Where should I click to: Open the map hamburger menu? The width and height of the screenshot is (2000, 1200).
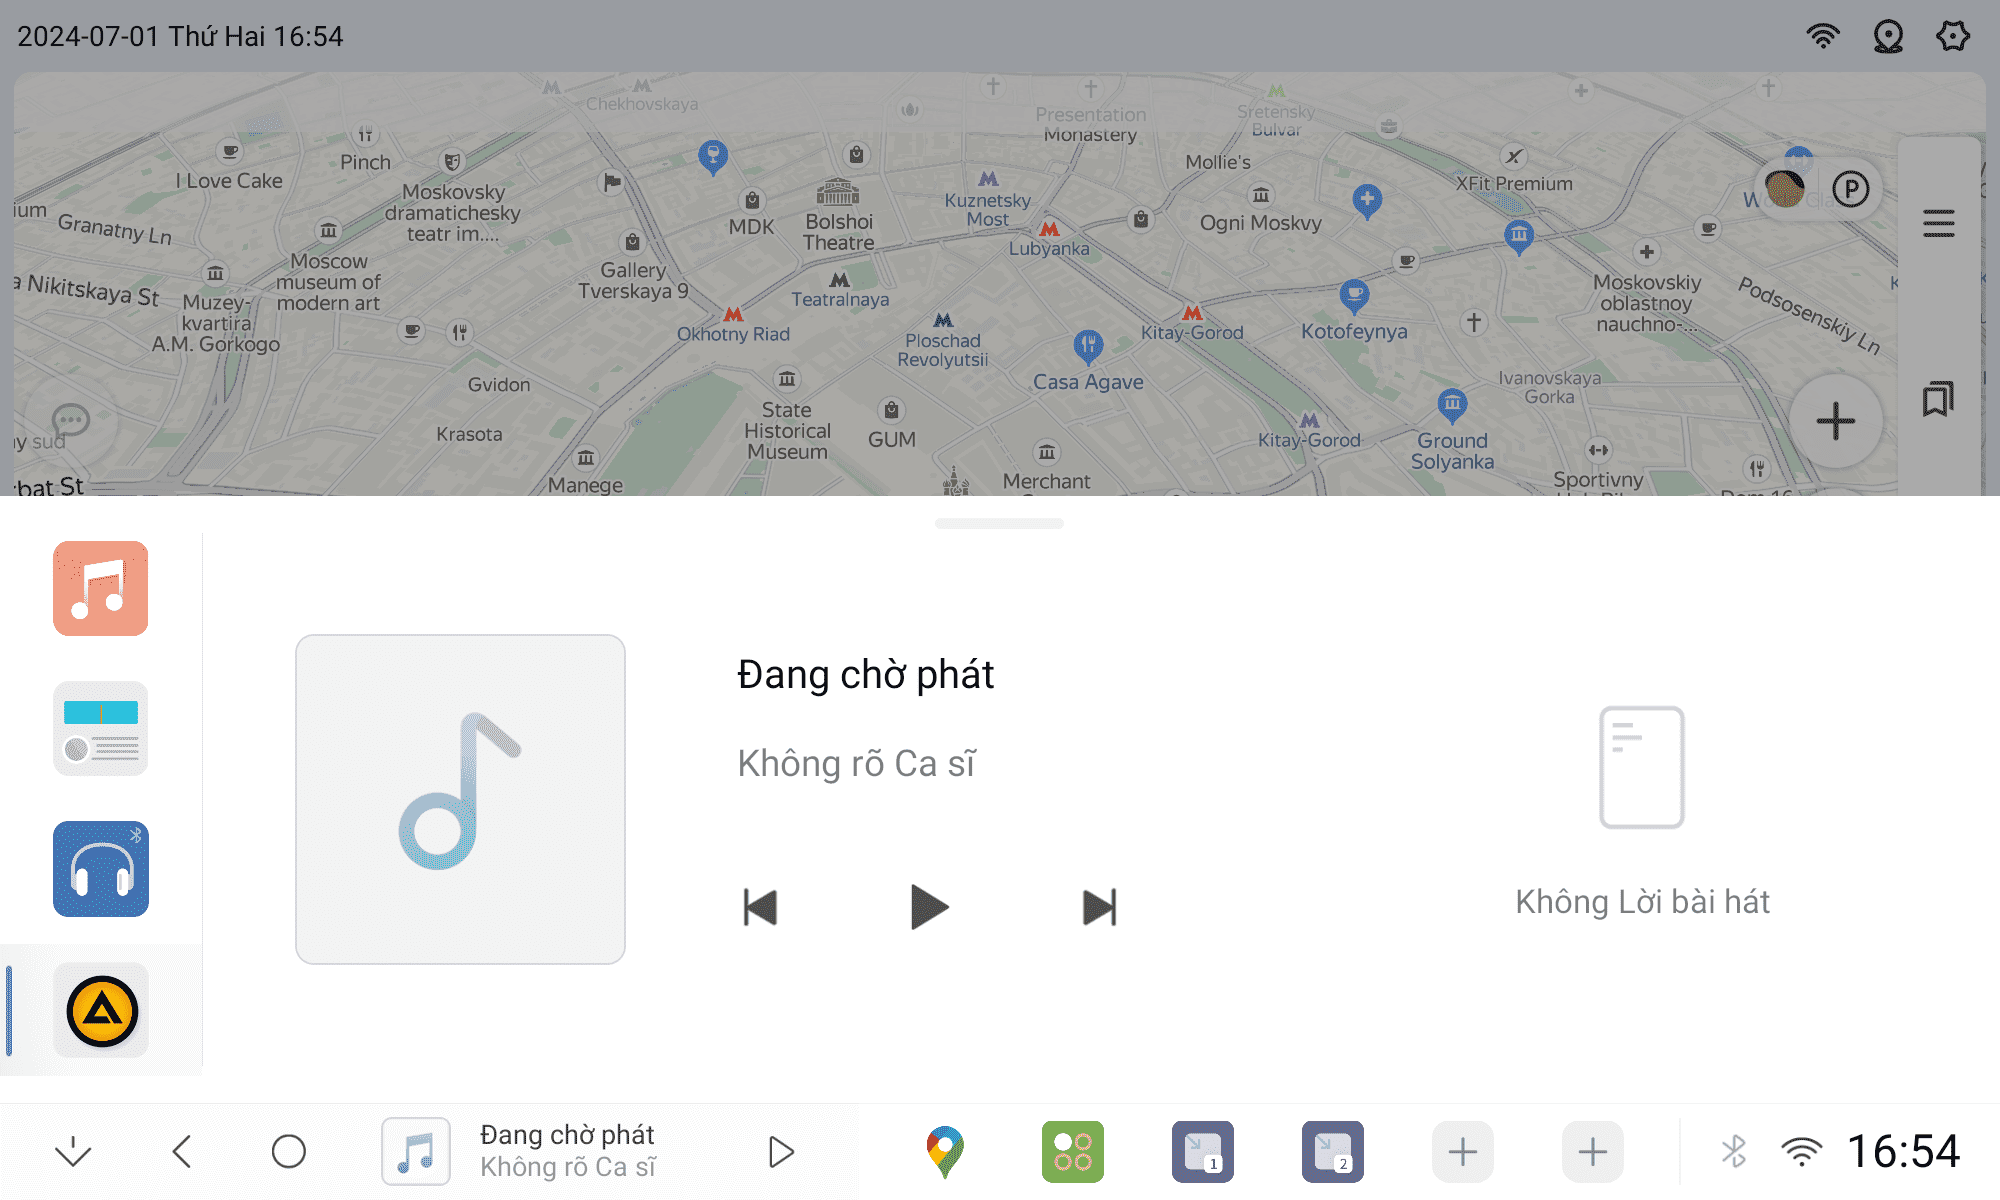coord(1938,223)
